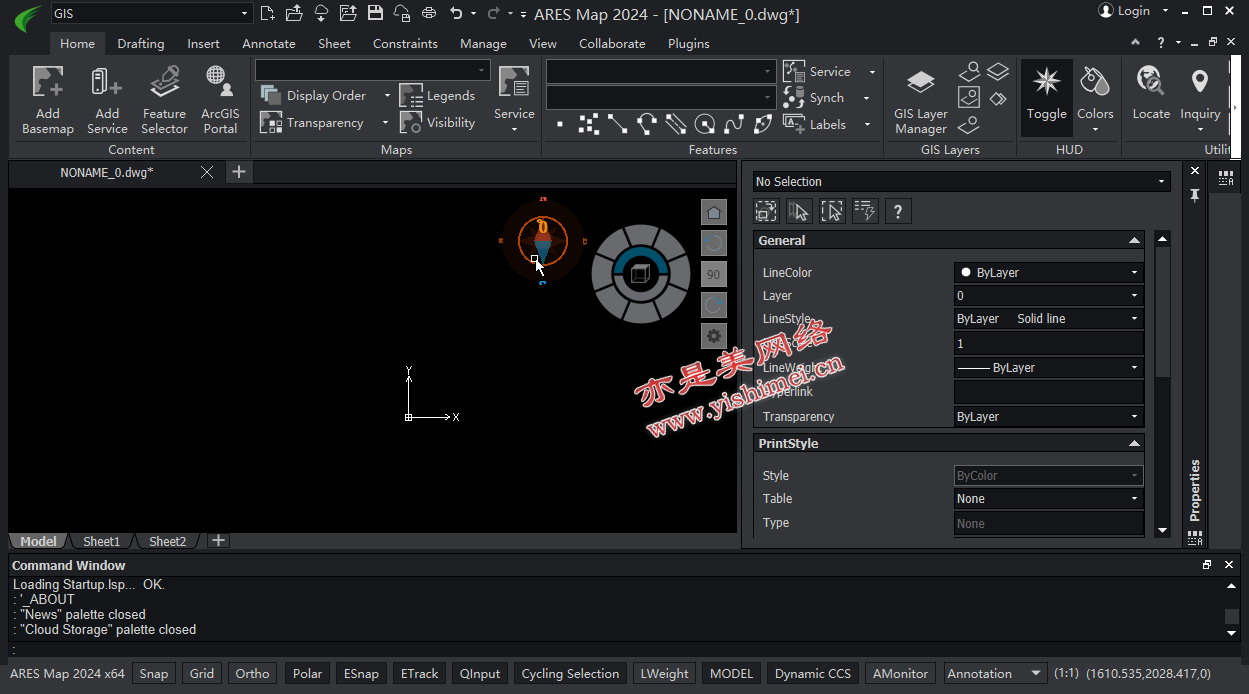Click the Undo arrow icon
1249x694 pixels.
pyautogui.click(x=456, y=13)
